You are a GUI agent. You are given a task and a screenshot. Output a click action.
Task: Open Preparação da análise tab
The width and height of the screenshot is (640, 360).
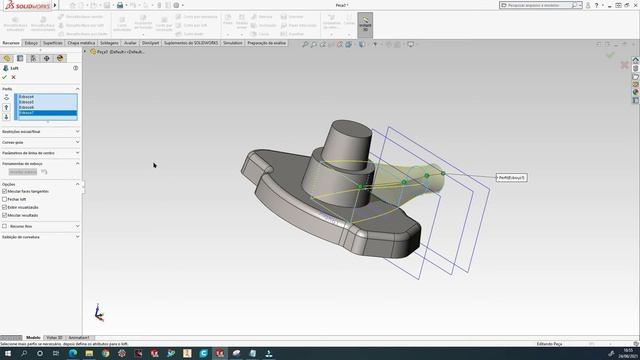(267, 43)
